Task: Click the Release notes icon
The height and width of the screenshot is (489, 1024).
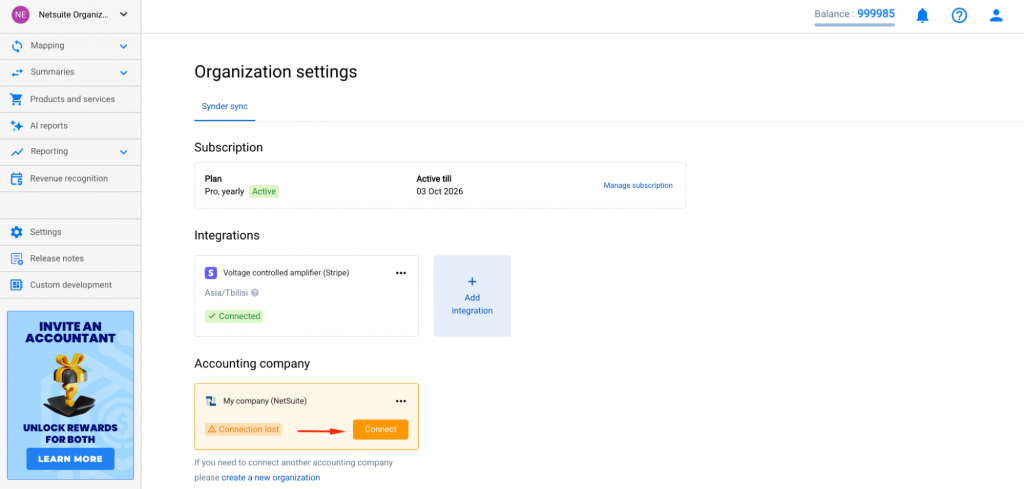Action: pos(16,258)
